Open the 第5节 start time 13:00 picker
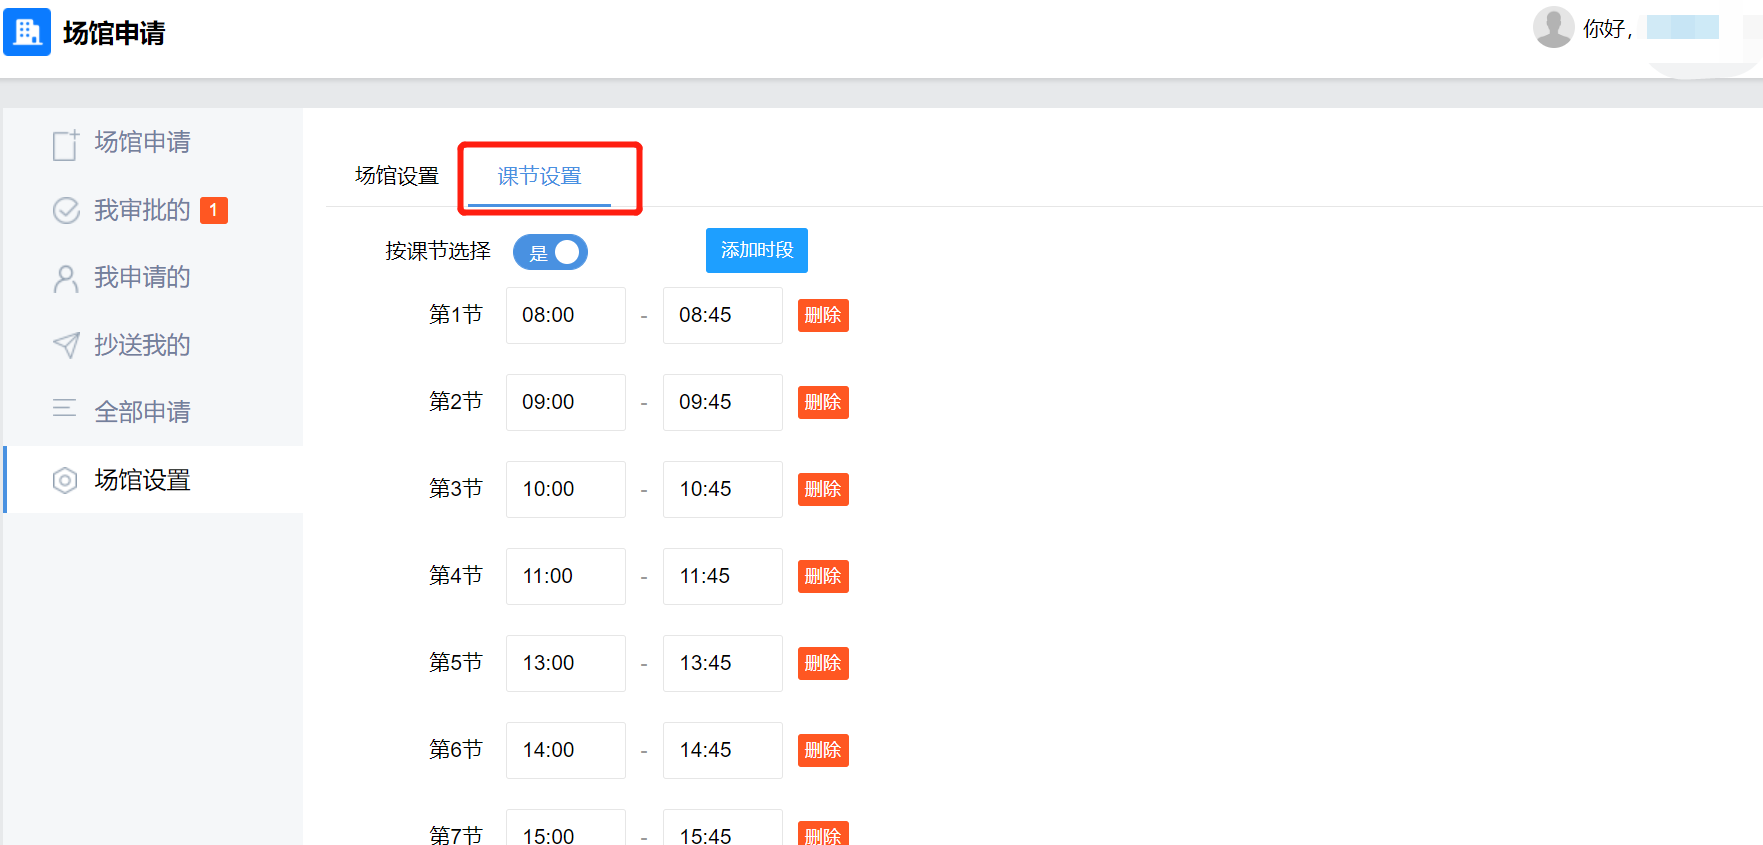Viewport: 1763px width, 845px height. tap(565, 663)
